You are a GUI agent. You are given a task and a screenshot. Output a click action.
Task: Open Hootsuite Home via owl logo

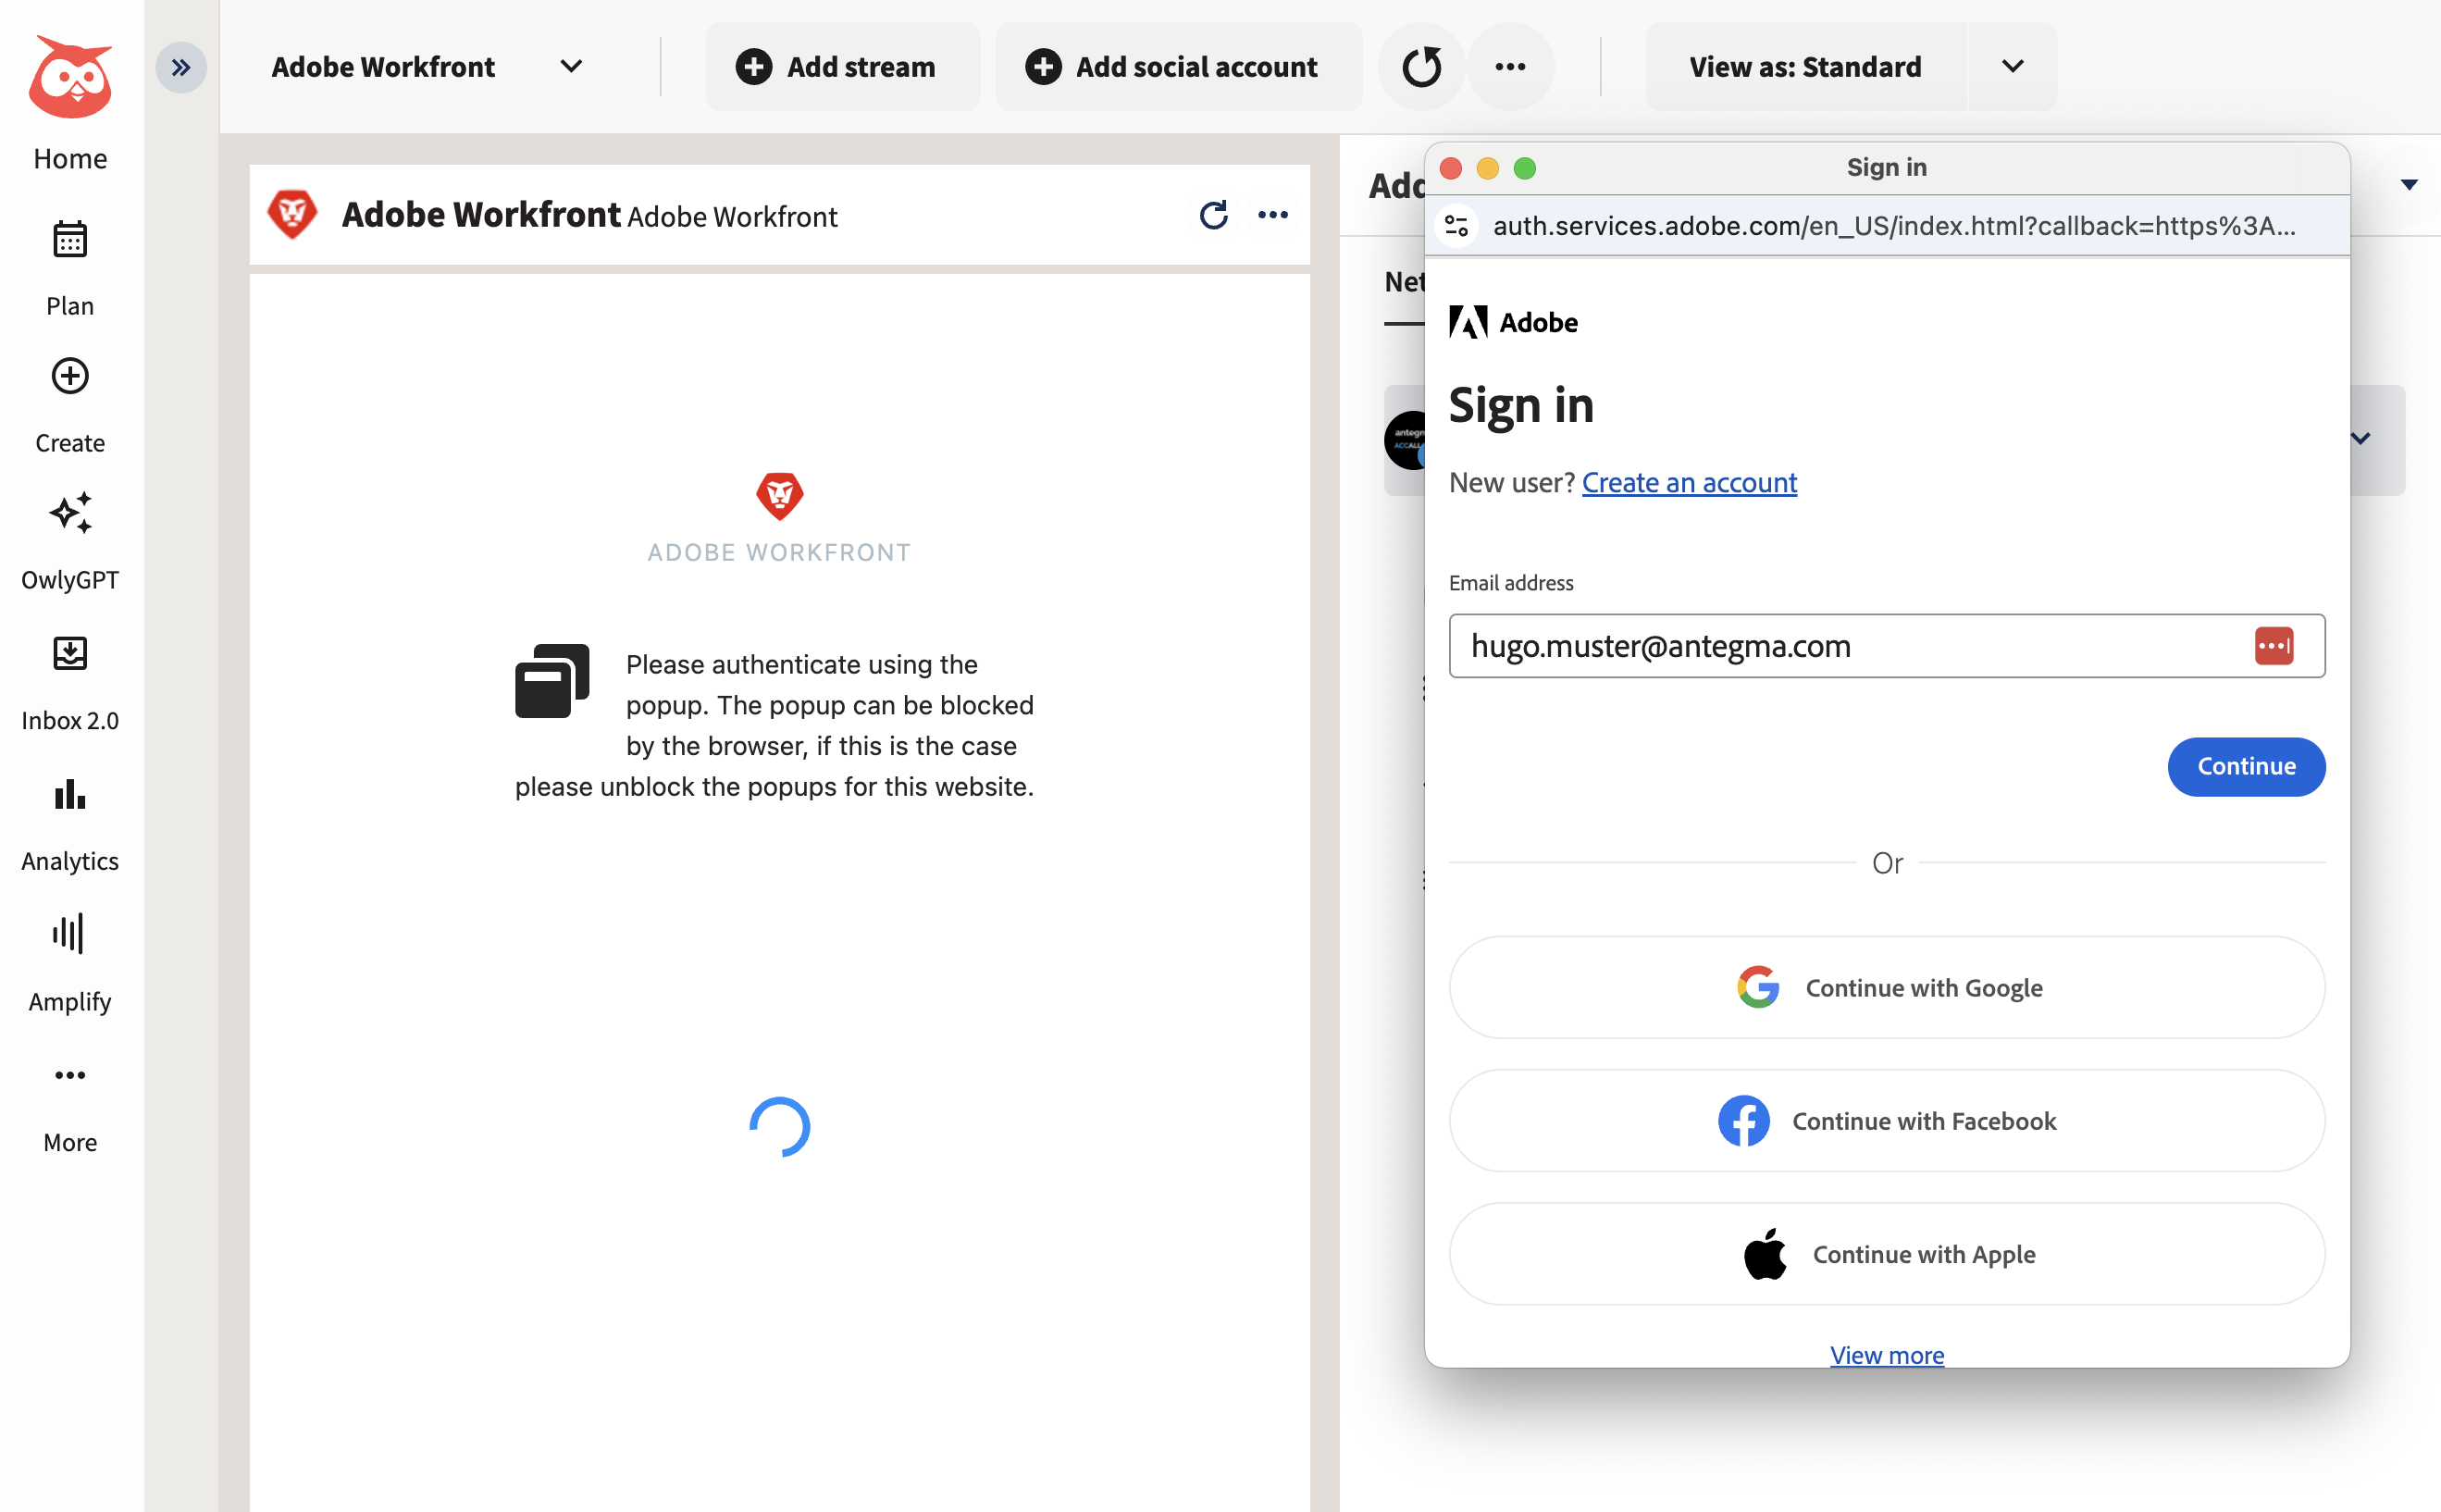point(70,77)
